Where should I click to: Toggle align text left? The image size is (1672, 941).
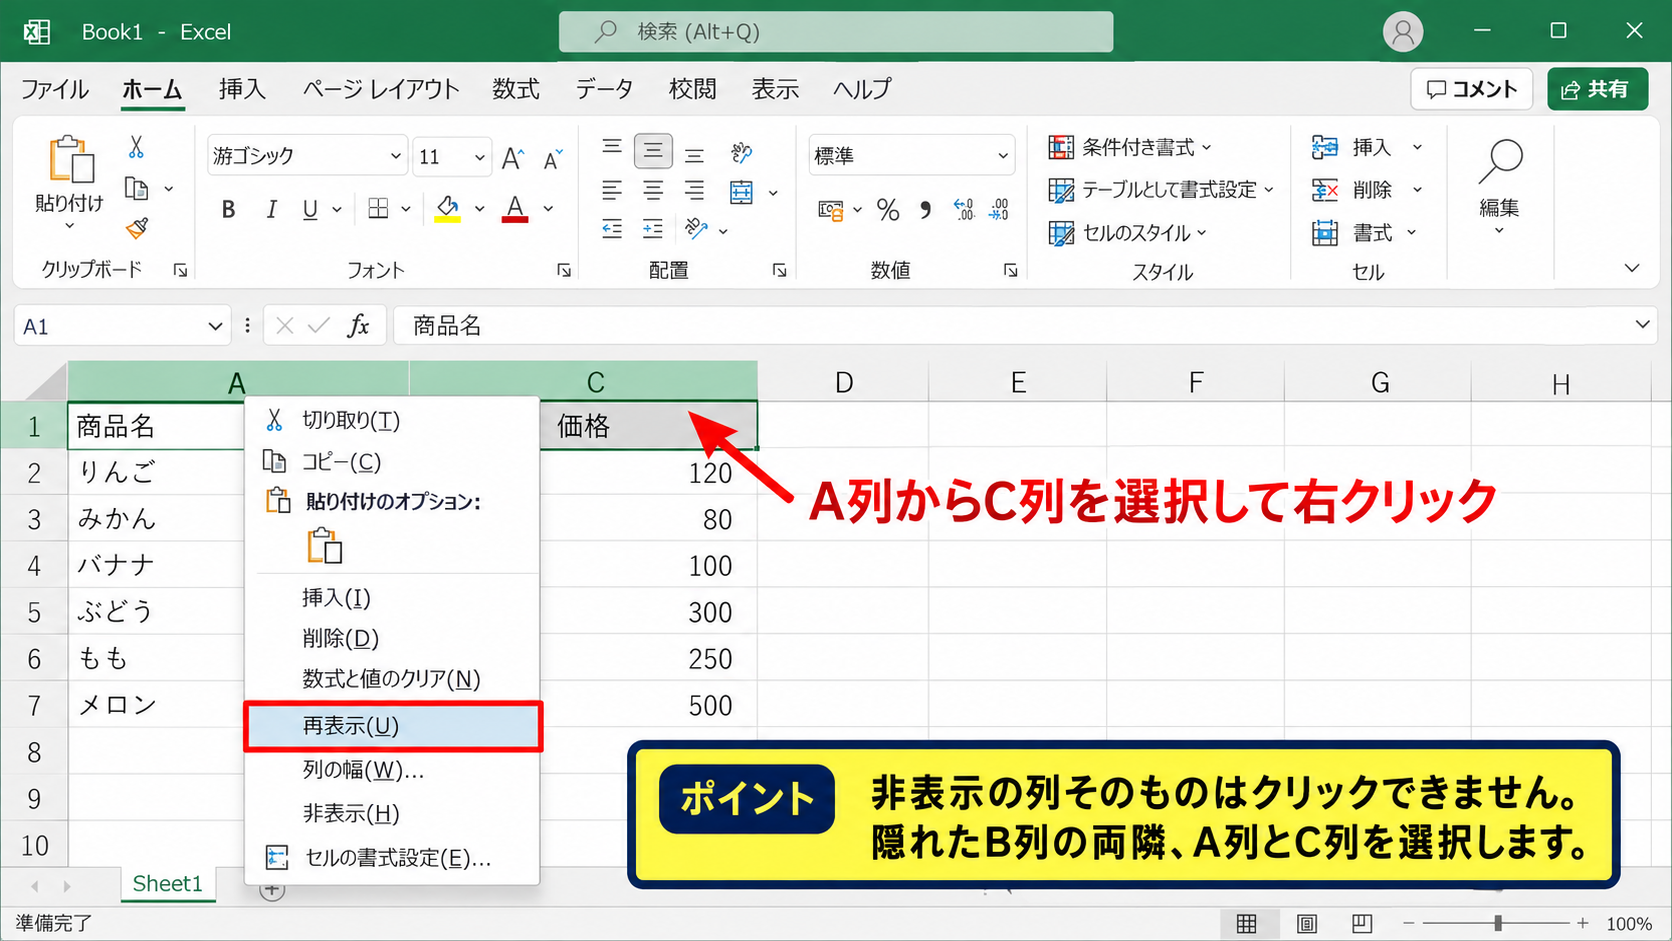pyautogui.click(x=612, y=191)
